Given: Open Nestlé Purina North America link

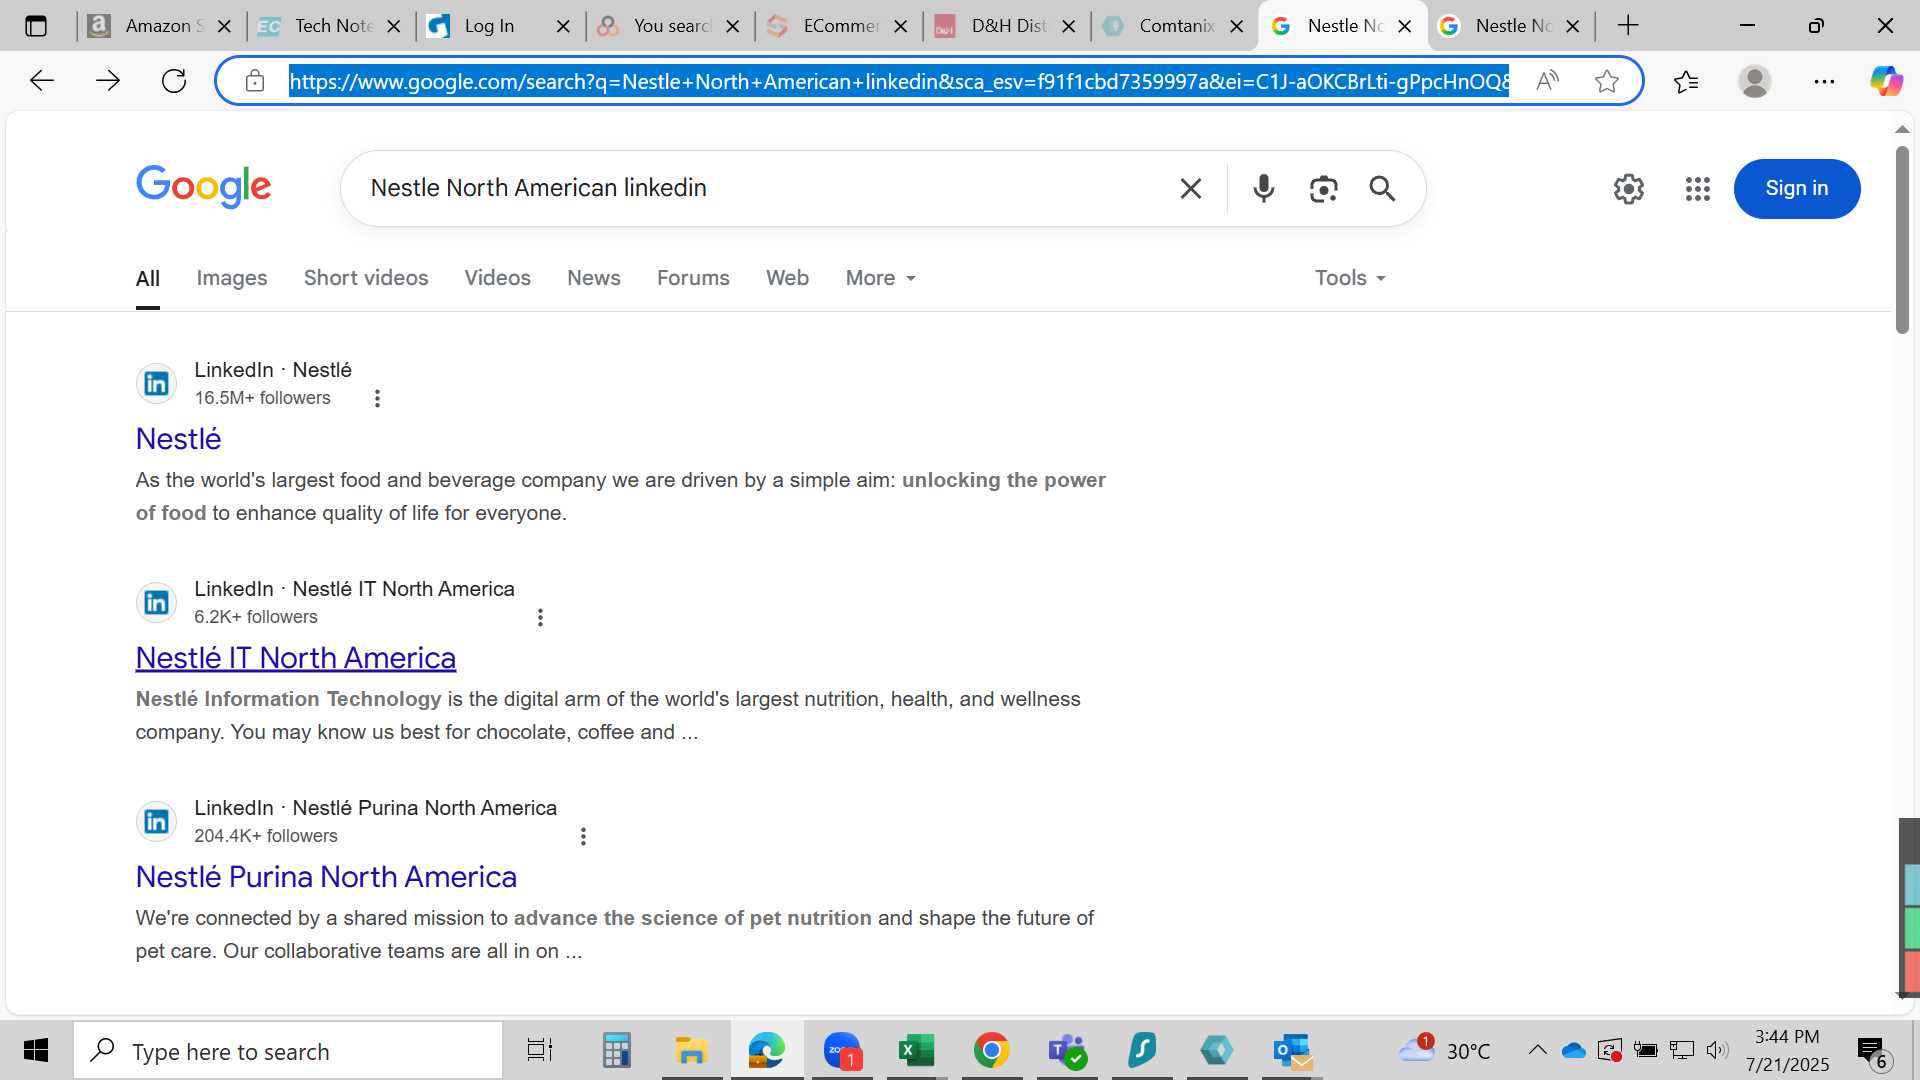Looking at the screenshot, I should [x=326, y=877].
